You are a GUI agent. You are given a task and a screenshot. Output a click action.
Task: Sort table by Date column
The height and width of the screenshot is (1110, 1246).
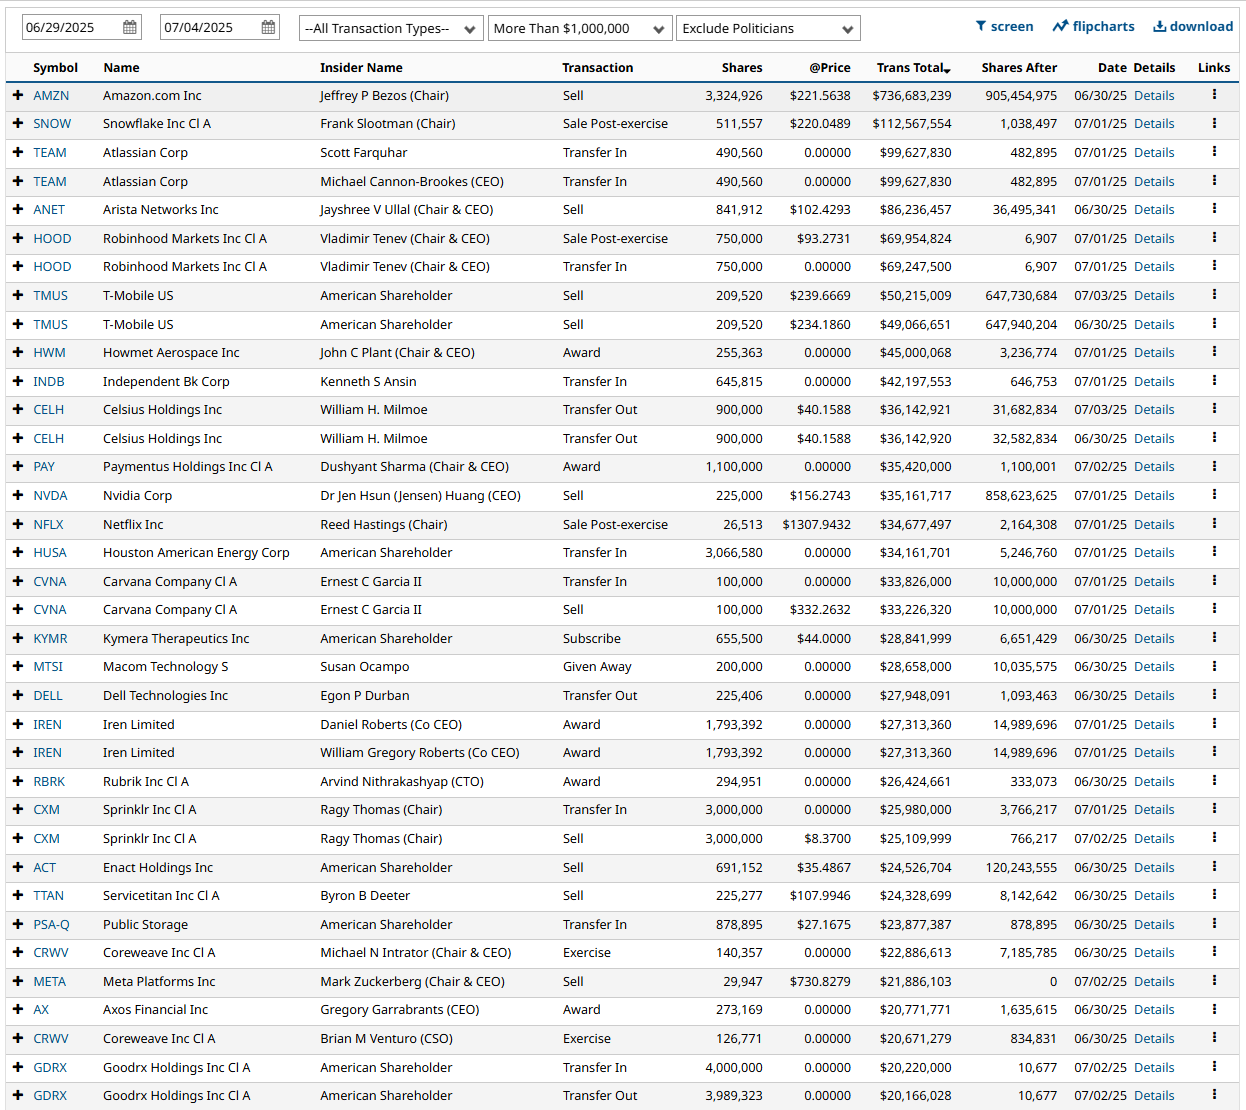1112,68
